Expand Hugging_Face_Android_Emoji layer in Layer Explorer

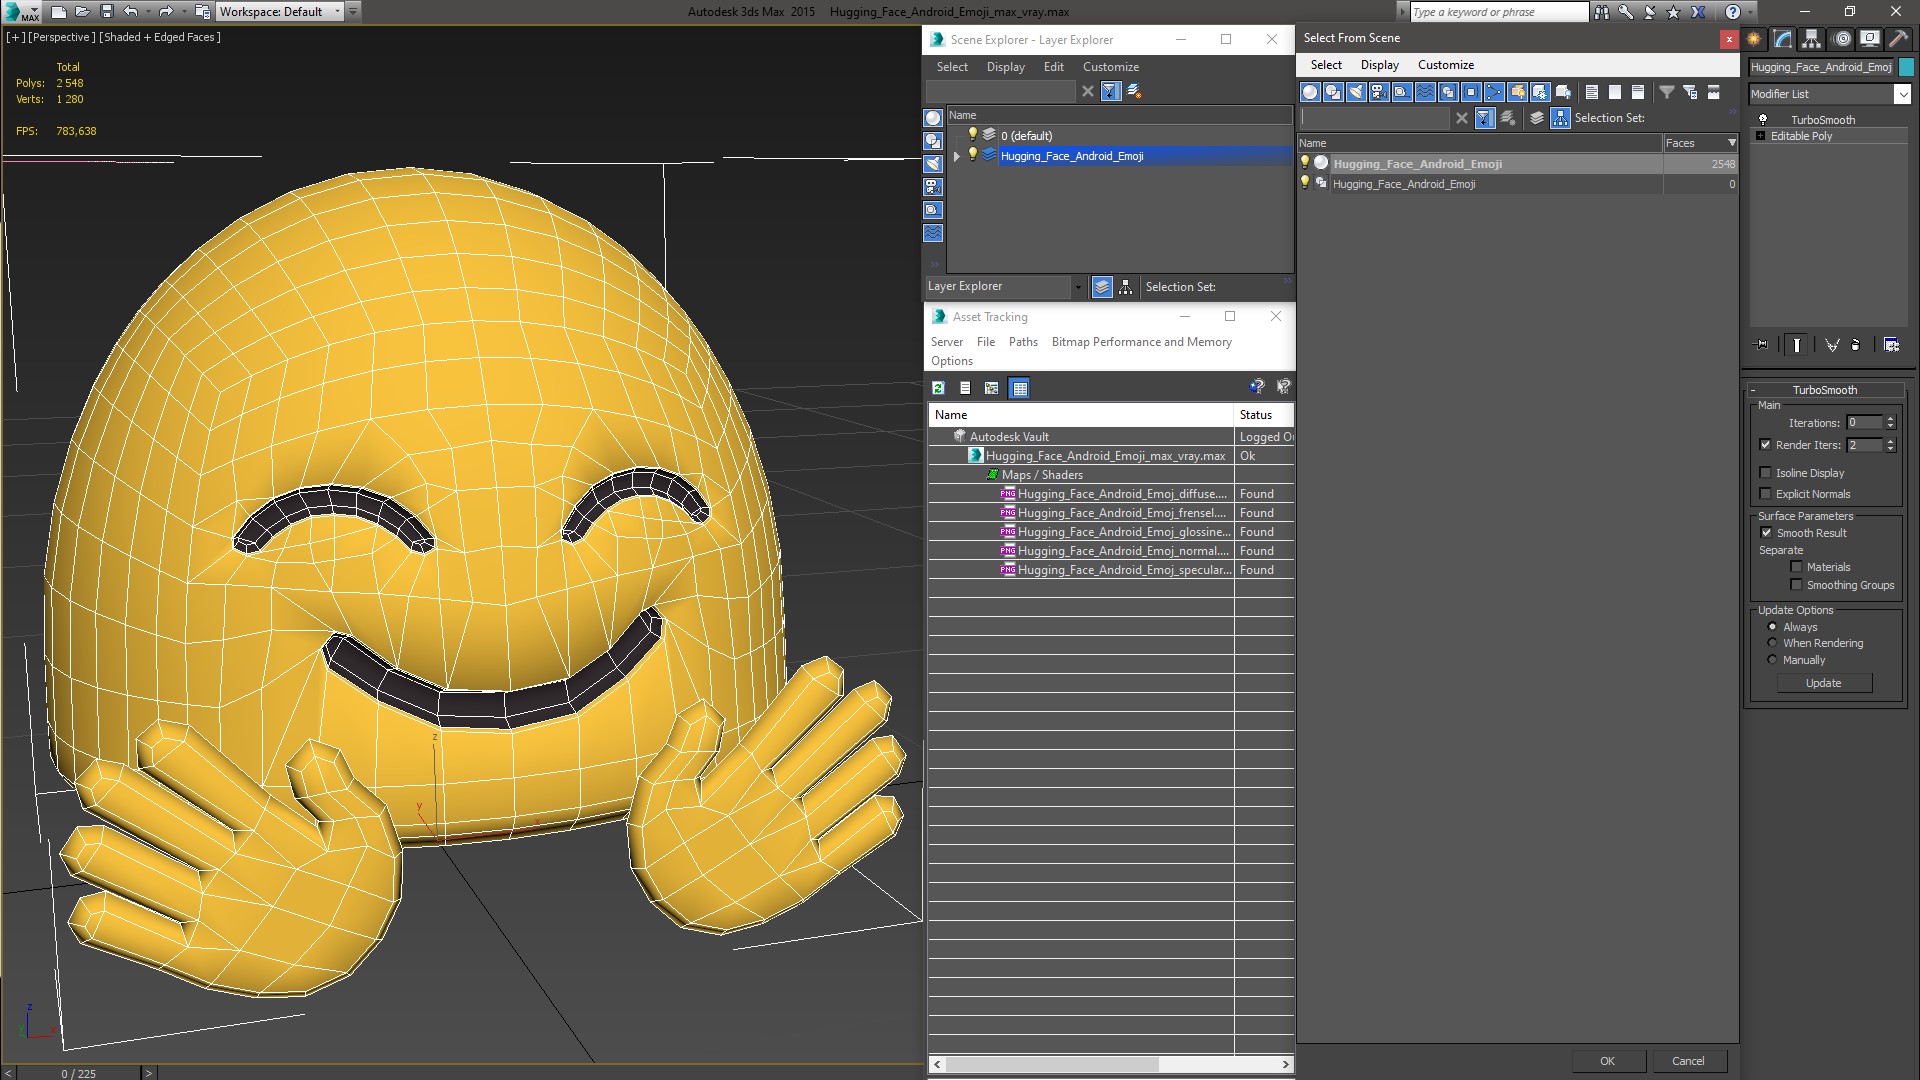(957, 156)
